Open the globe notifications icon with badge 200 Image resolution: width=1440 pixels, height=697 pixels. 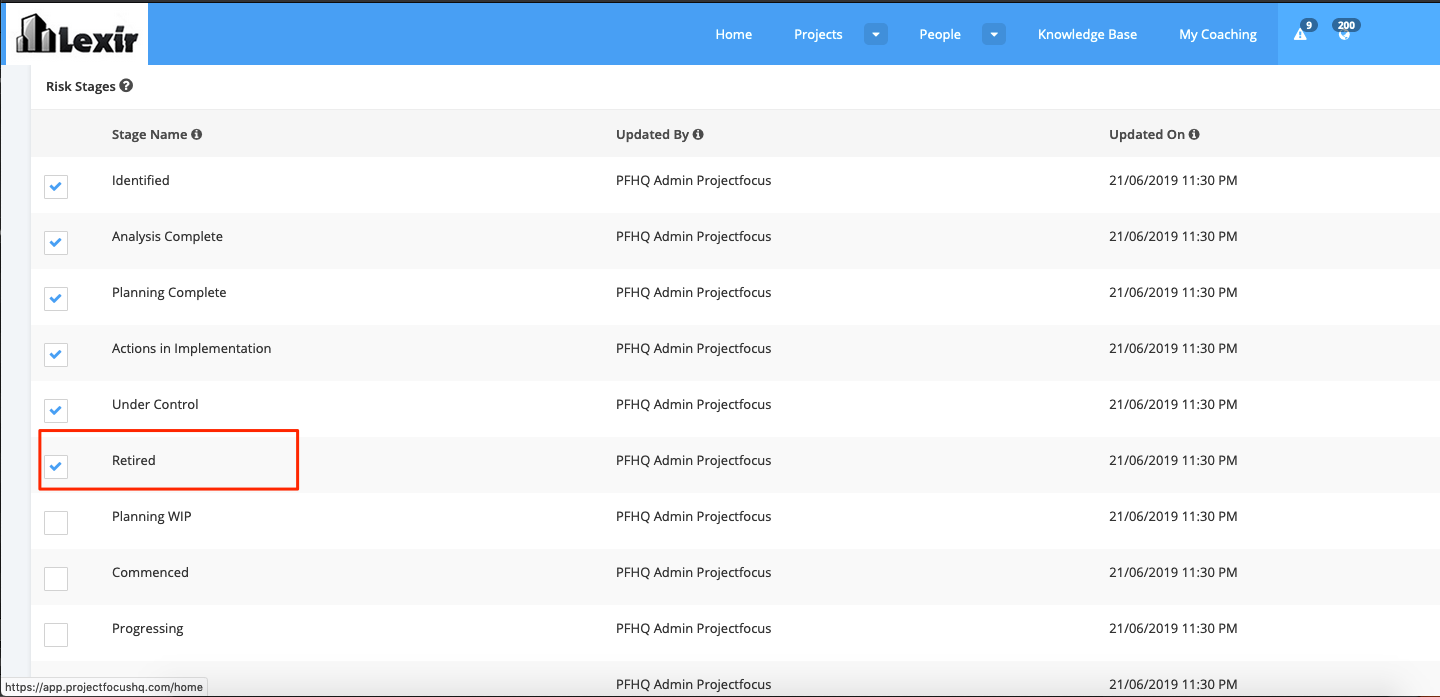click(x=1344, y=34)
